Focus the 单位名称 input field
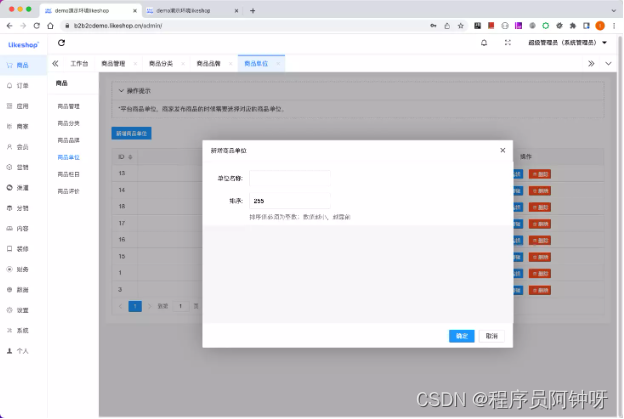The image size is (624, 419). pyautogui.click(x=290, y=178)
